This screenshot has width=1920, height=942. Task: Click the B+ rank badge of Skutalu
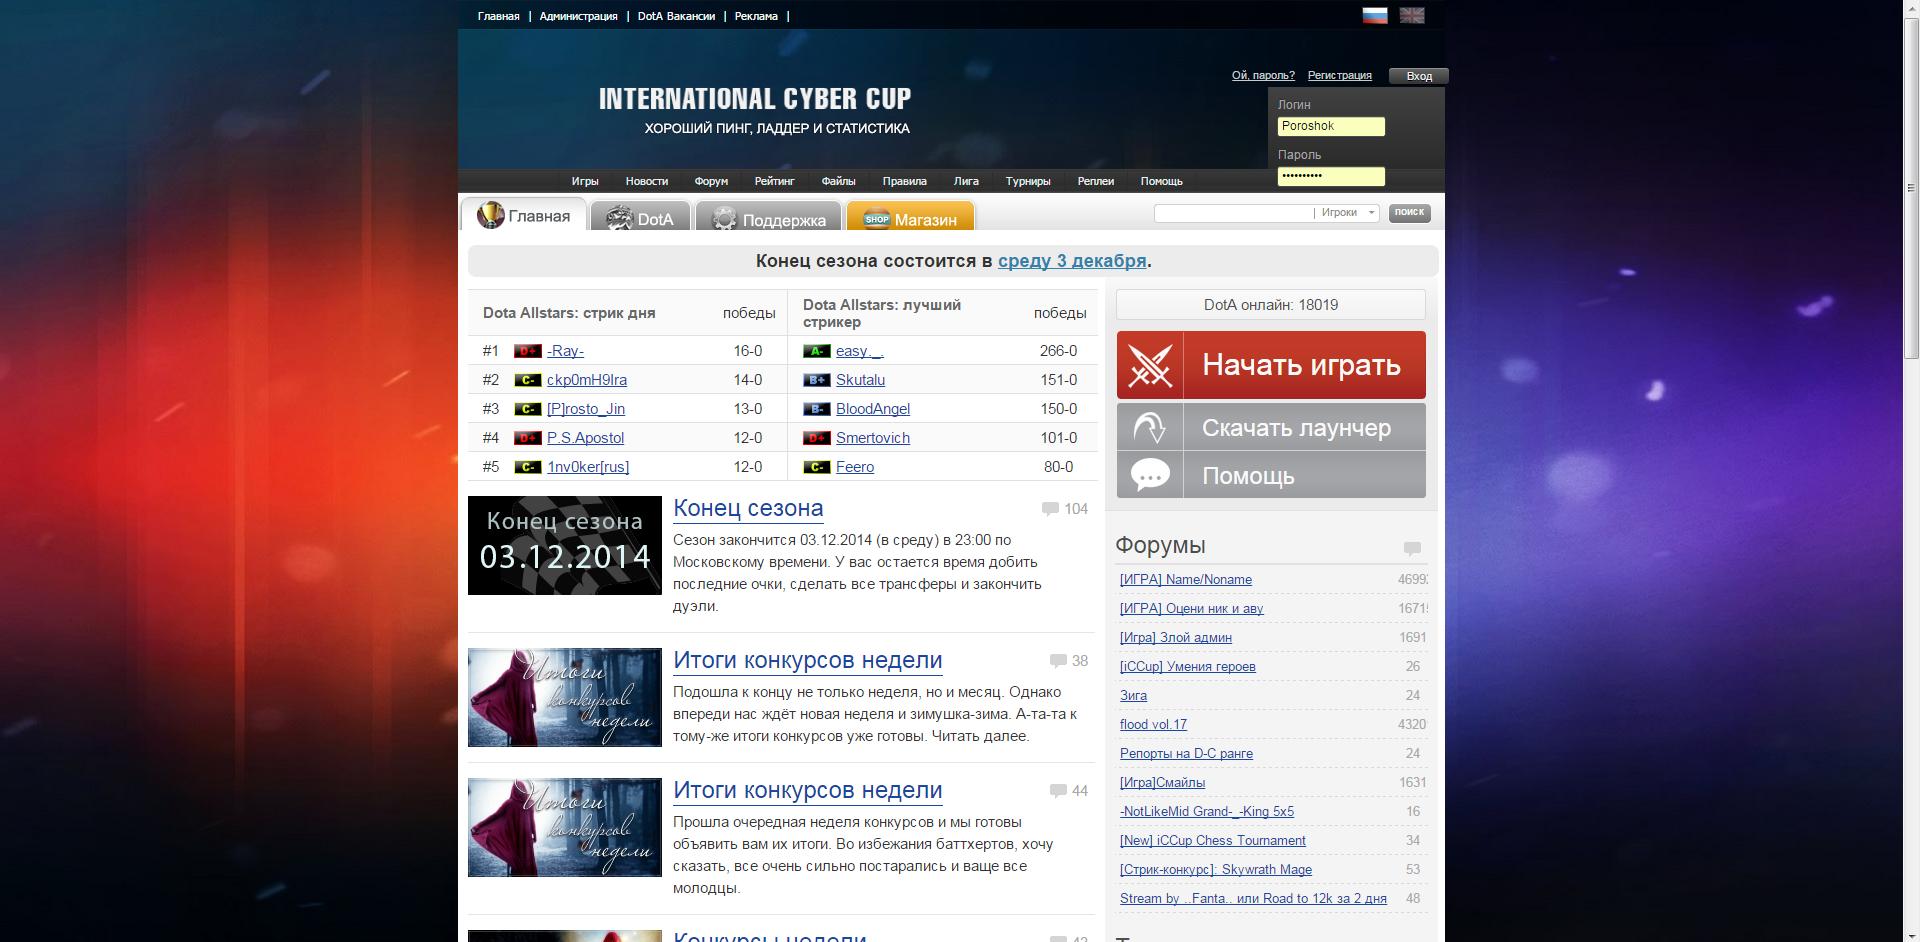click(816, 380)
